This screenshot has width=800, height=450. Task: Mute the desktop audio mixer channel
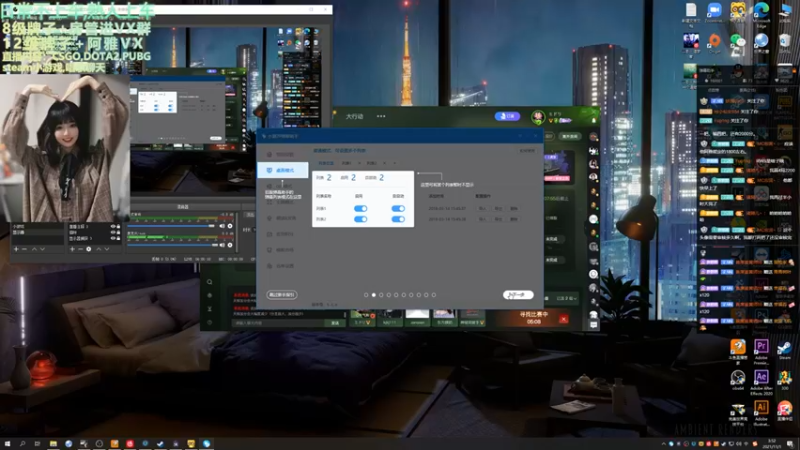pos(222,226)
